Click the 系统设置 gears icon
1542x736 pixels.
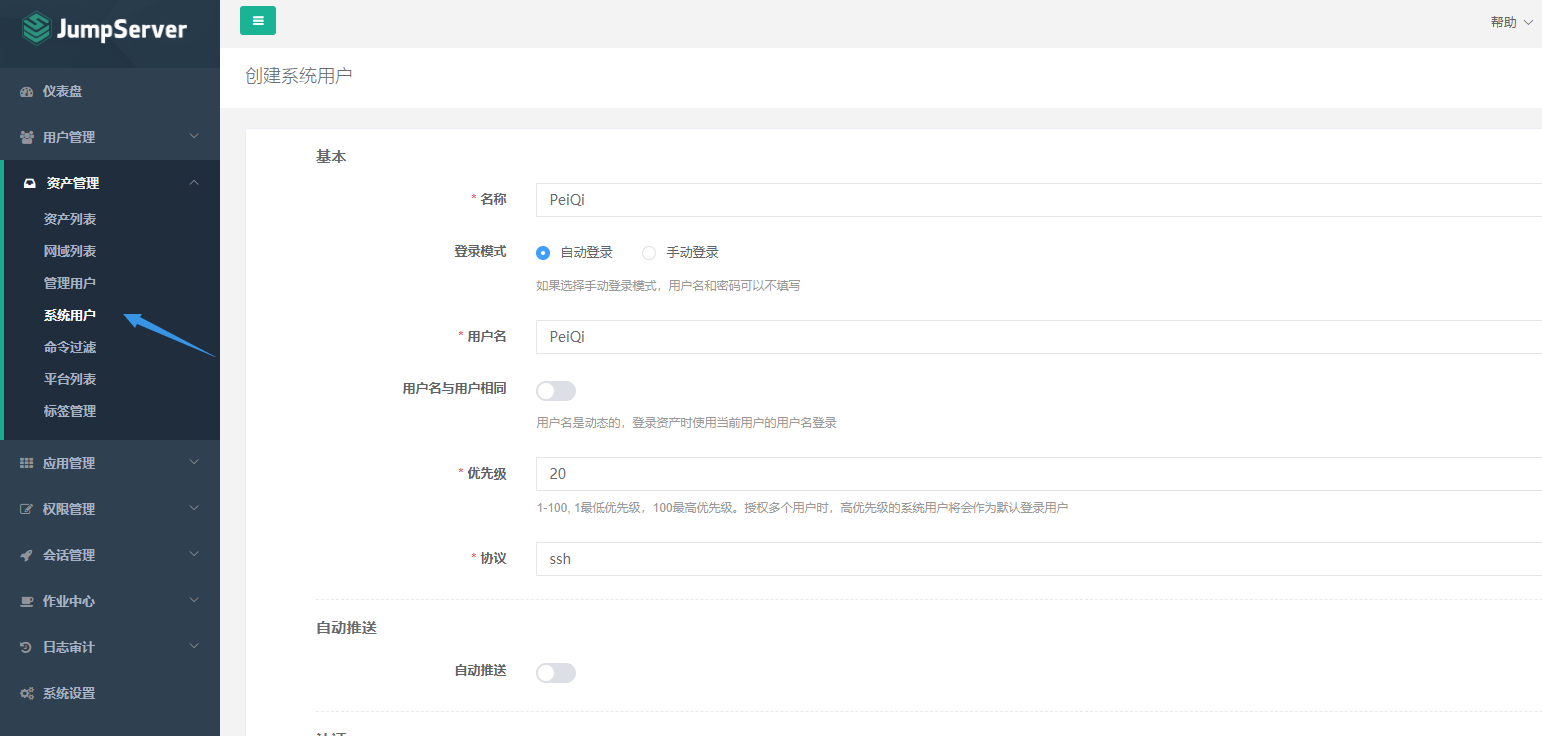[27, 693]
